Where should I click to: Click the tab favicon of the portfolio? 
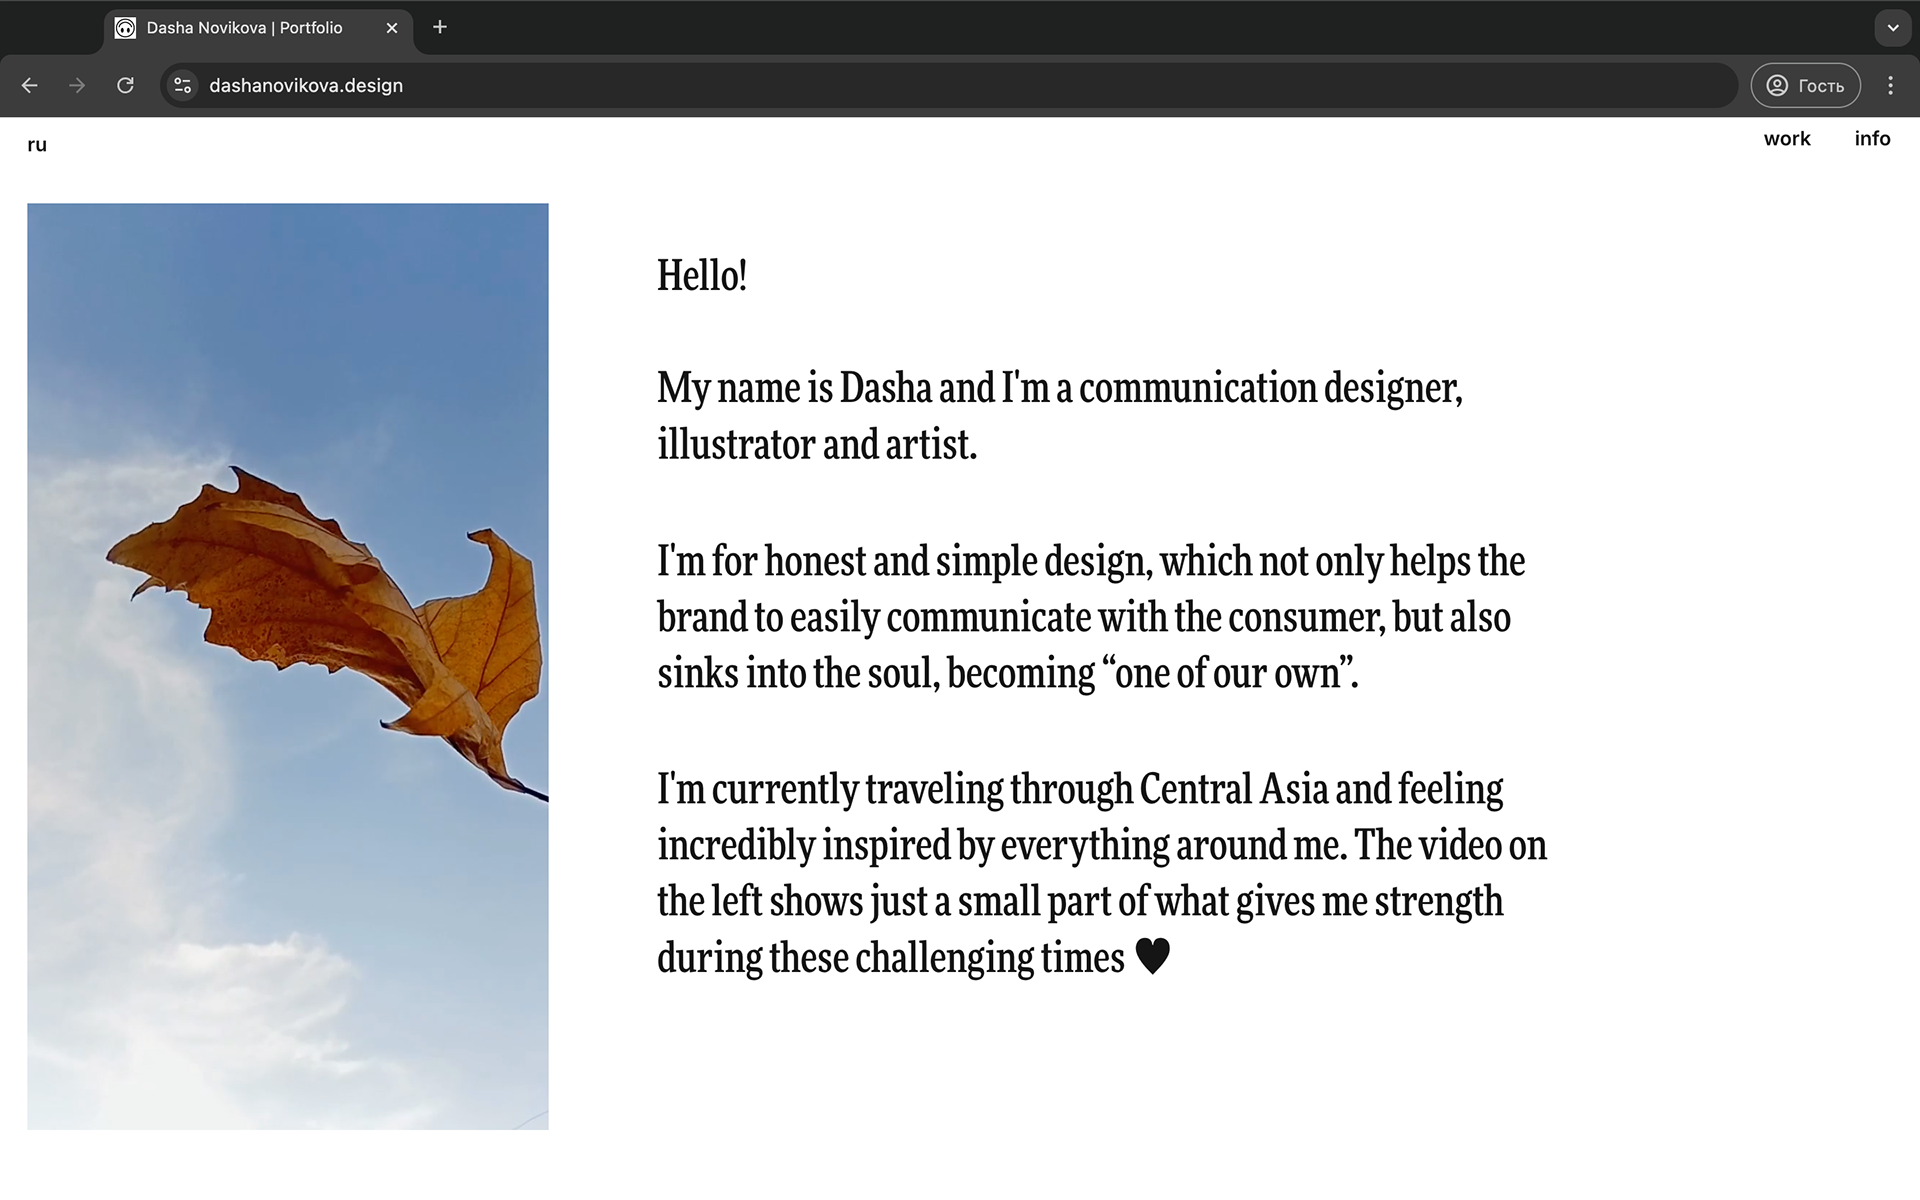[x=125, y=28]
